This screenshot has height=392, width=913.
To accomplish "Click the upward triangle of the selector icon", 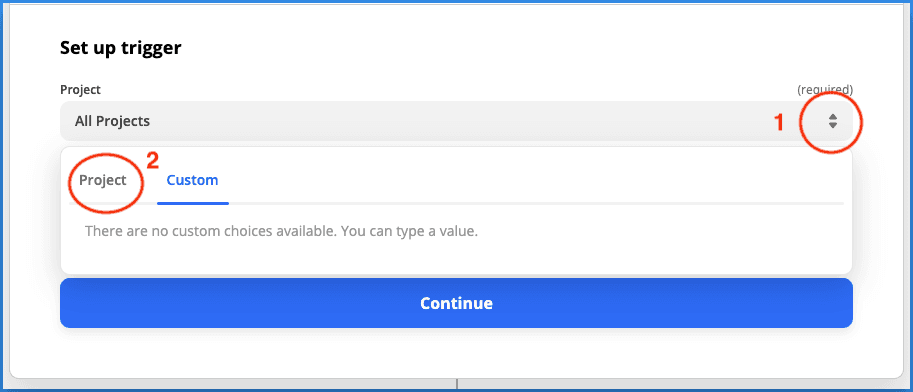I will (x=833, y=117).
